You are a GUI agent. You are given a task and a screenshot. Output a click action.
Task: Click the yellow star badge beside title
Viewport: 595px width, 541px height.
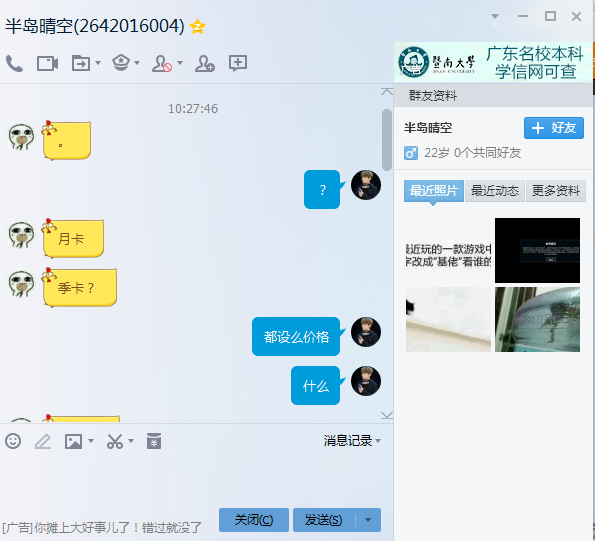(x=197, y=27)
